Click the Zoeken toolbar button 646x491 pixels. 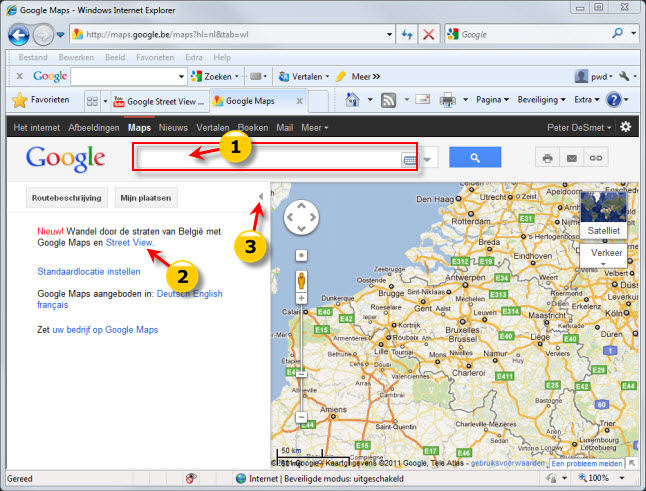[x=215, y=77]
